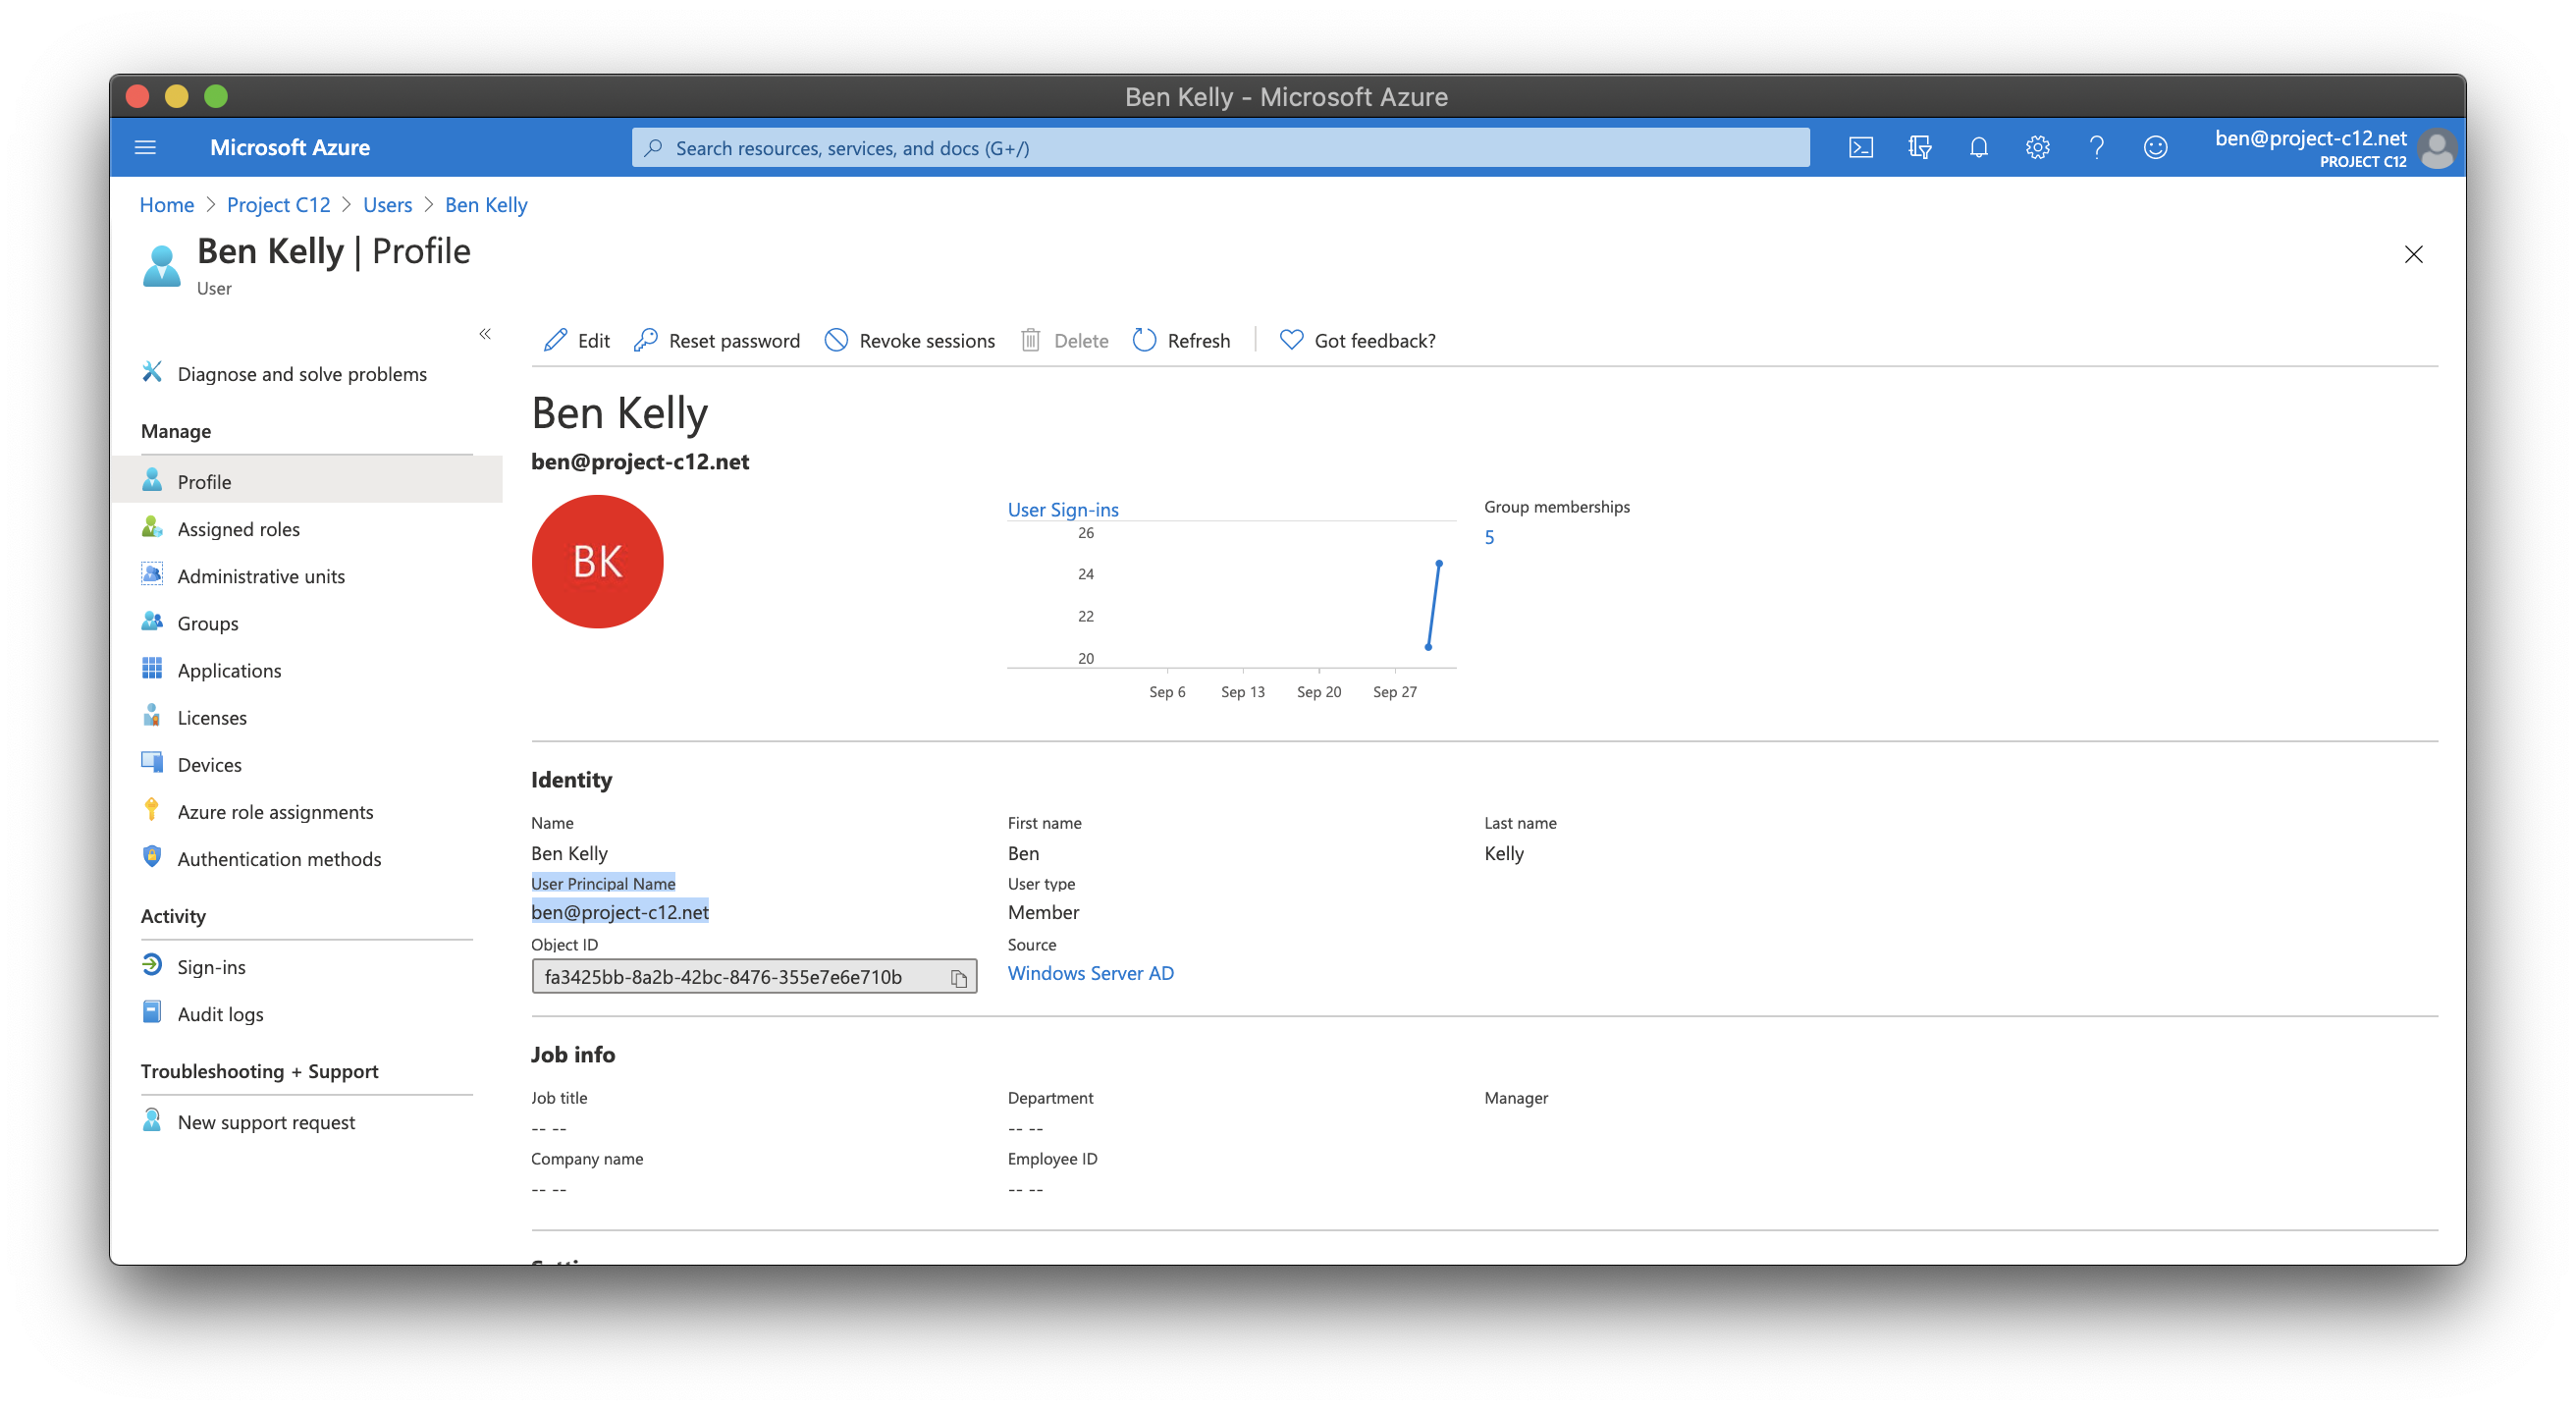Collapse the left sidebar with double chevron
This screenshot has width=2576, height=1410.
click(485, 334)
